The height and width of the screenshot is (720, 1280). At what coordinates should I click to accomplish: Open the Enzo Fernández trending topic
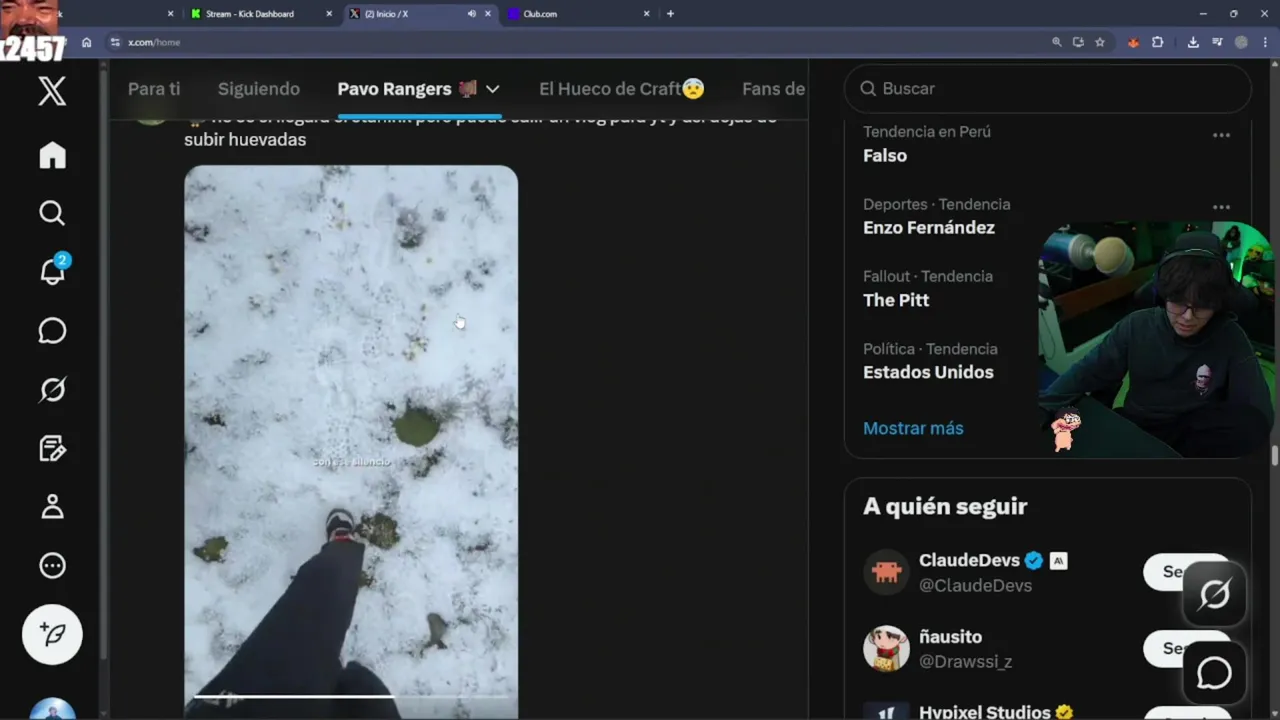click(929, 228)
